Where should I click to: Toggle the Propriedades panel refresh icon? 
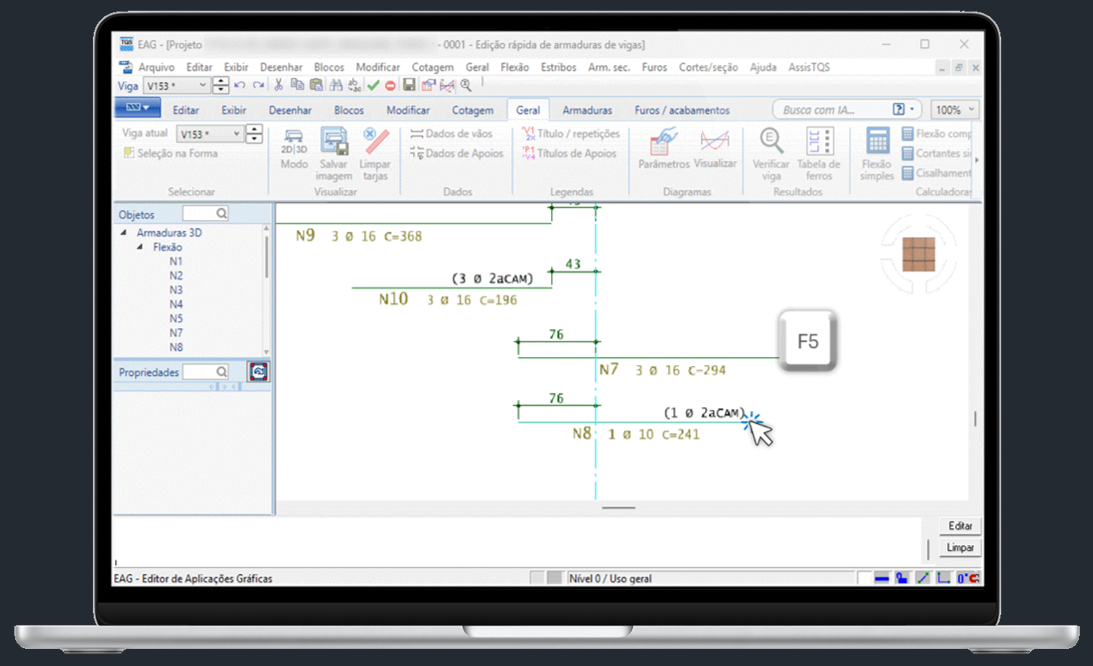click(259, 372)
